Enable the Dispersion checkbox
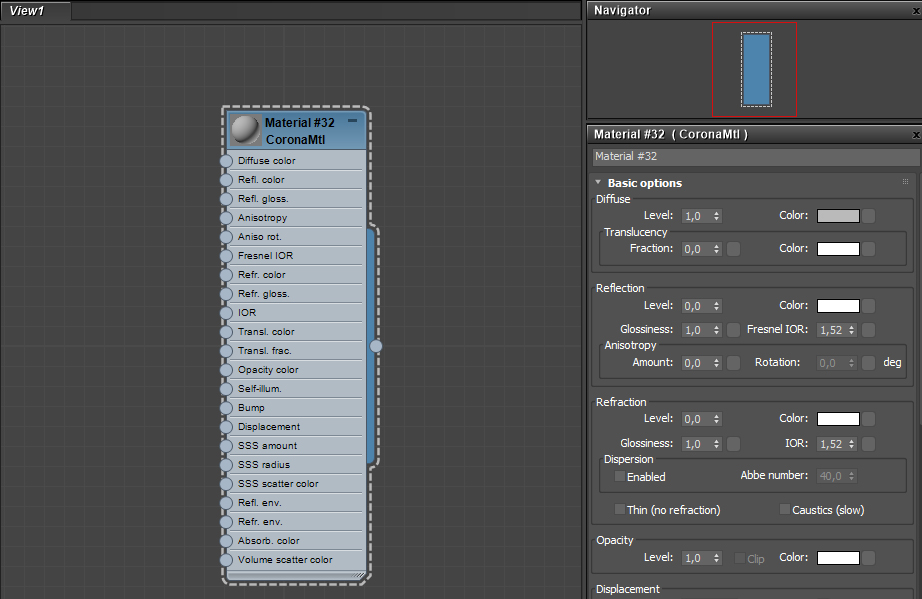The width and height of the screenshot is (922, 599). pyautogui.click(x=620, y=477)
